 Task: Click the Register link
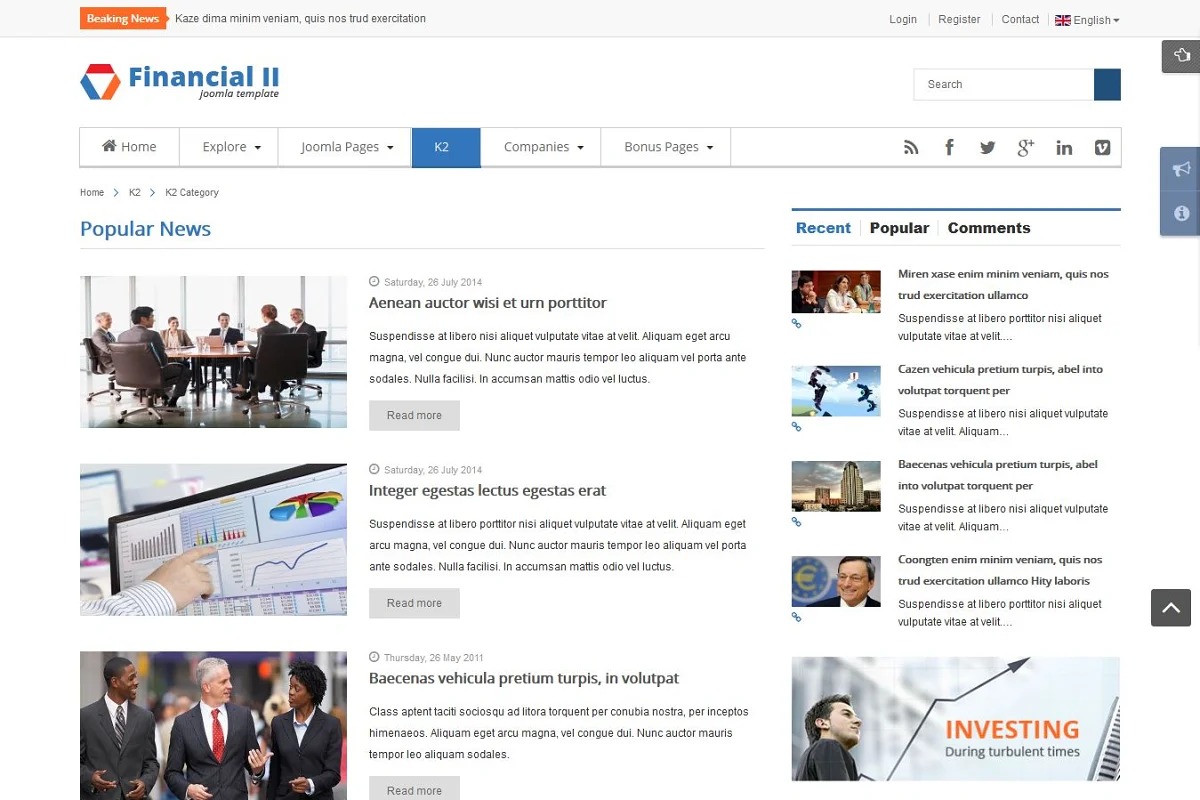[x=959, y=20]
